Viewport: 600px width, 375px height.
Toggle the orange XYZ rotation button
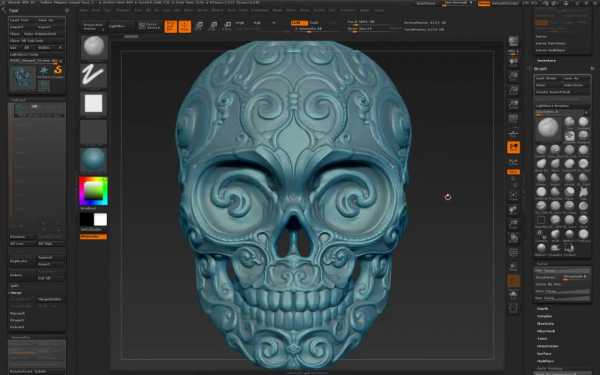click(x=513, y=172)
